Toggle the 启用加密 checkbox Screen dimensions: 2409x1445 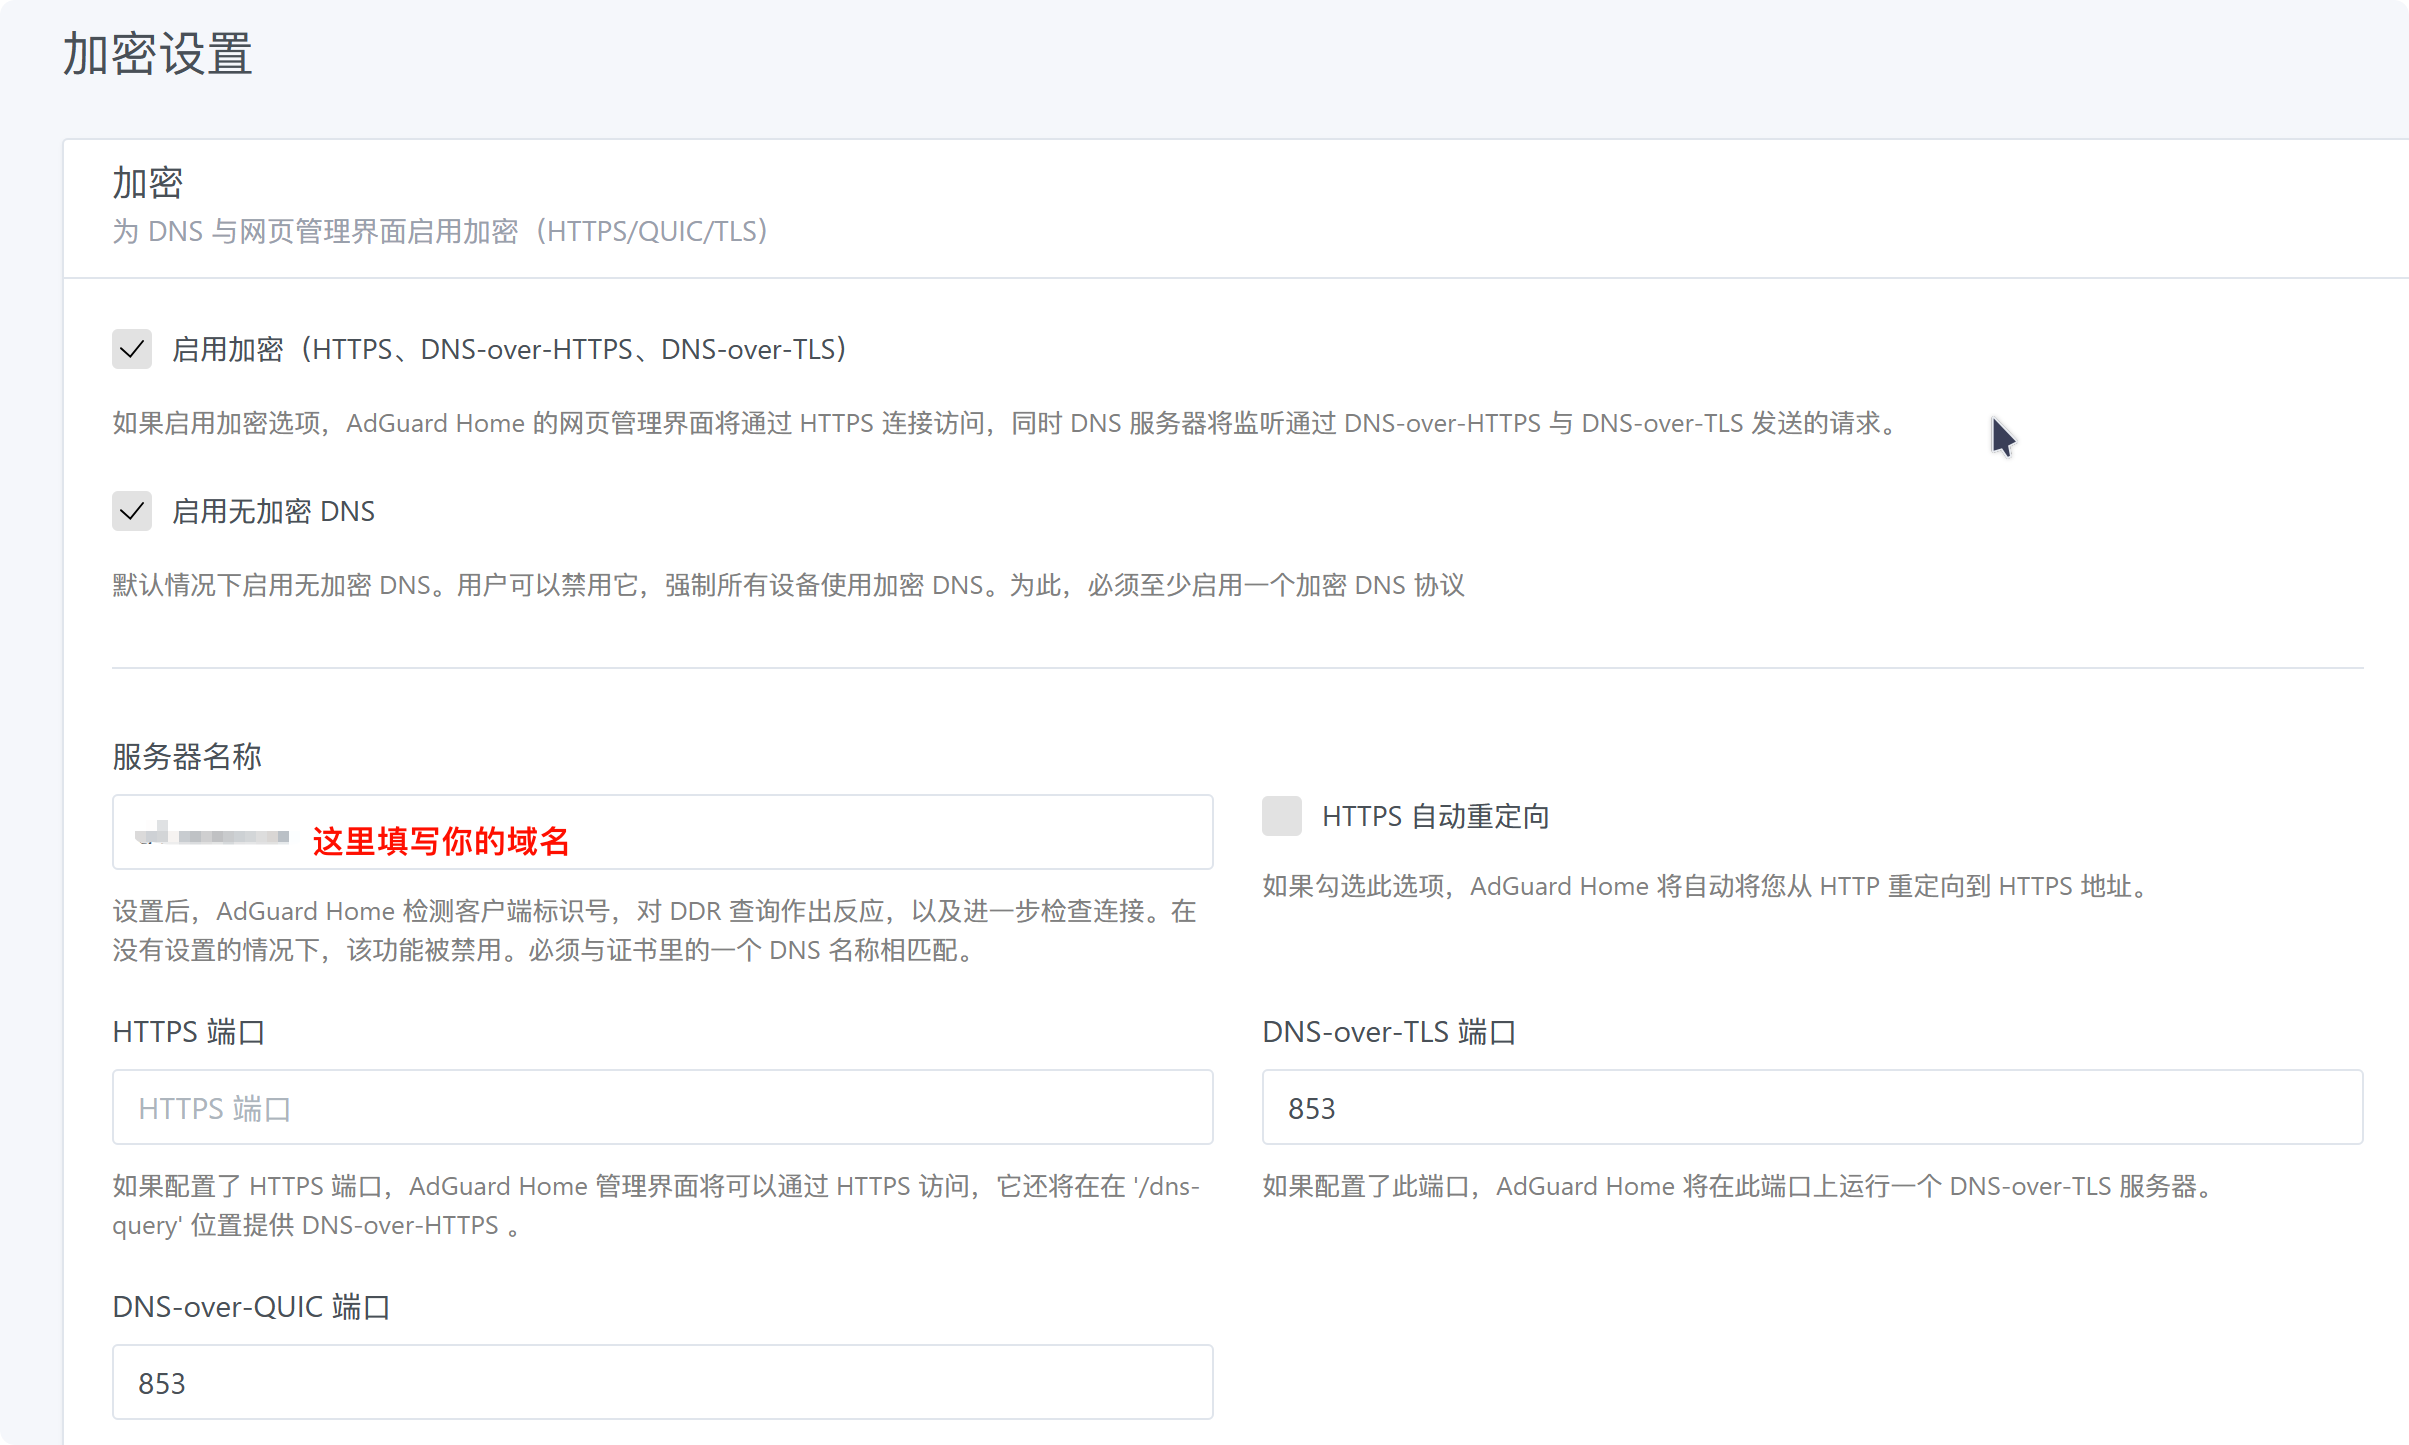(132, 349)
